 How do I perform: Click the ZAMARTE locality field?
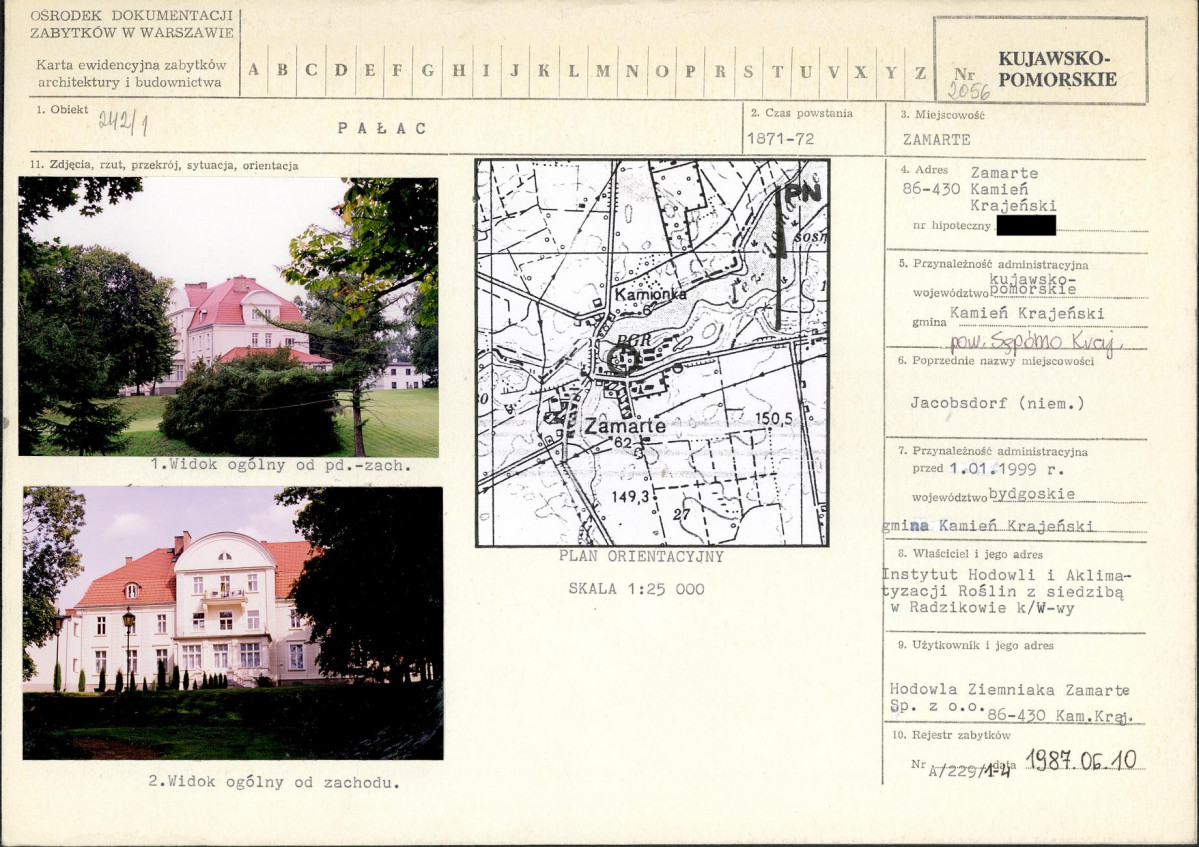937,139
